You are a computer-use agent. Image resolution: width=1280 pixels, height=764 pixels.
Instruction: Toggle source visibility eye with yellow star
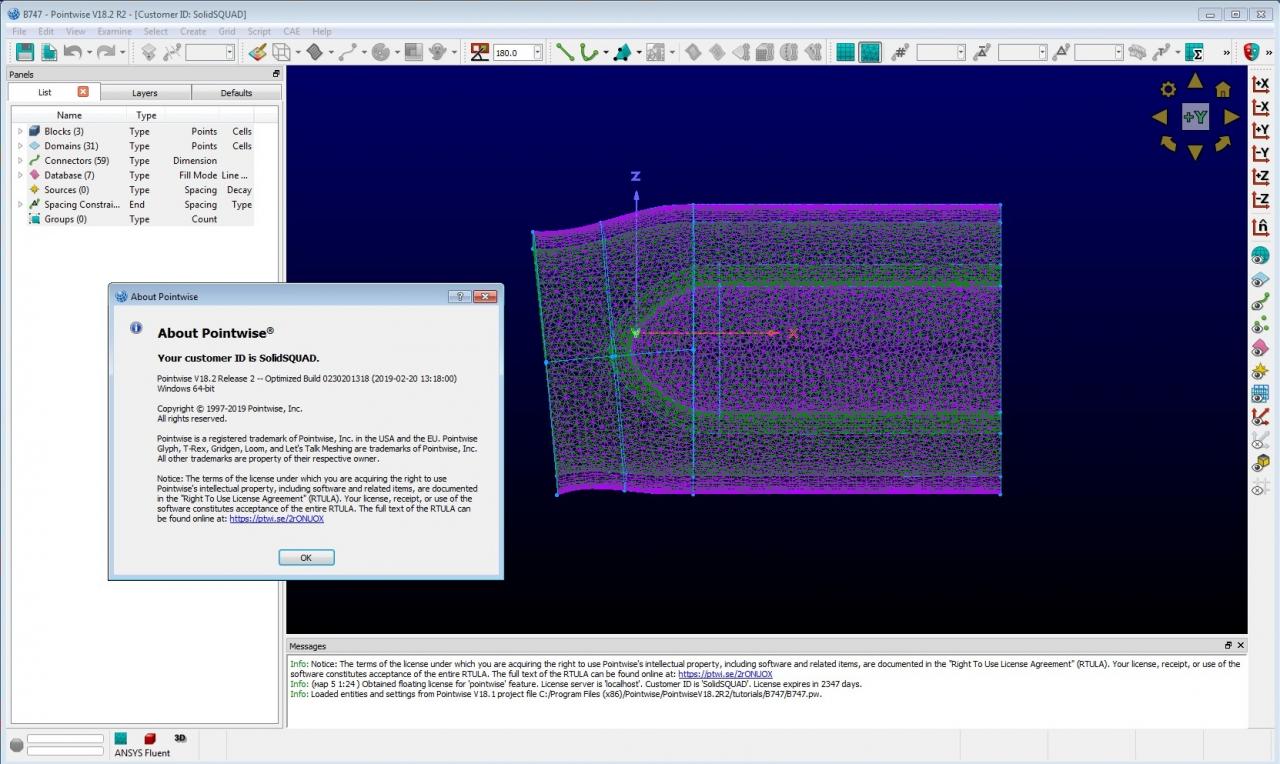(1260, 371)
